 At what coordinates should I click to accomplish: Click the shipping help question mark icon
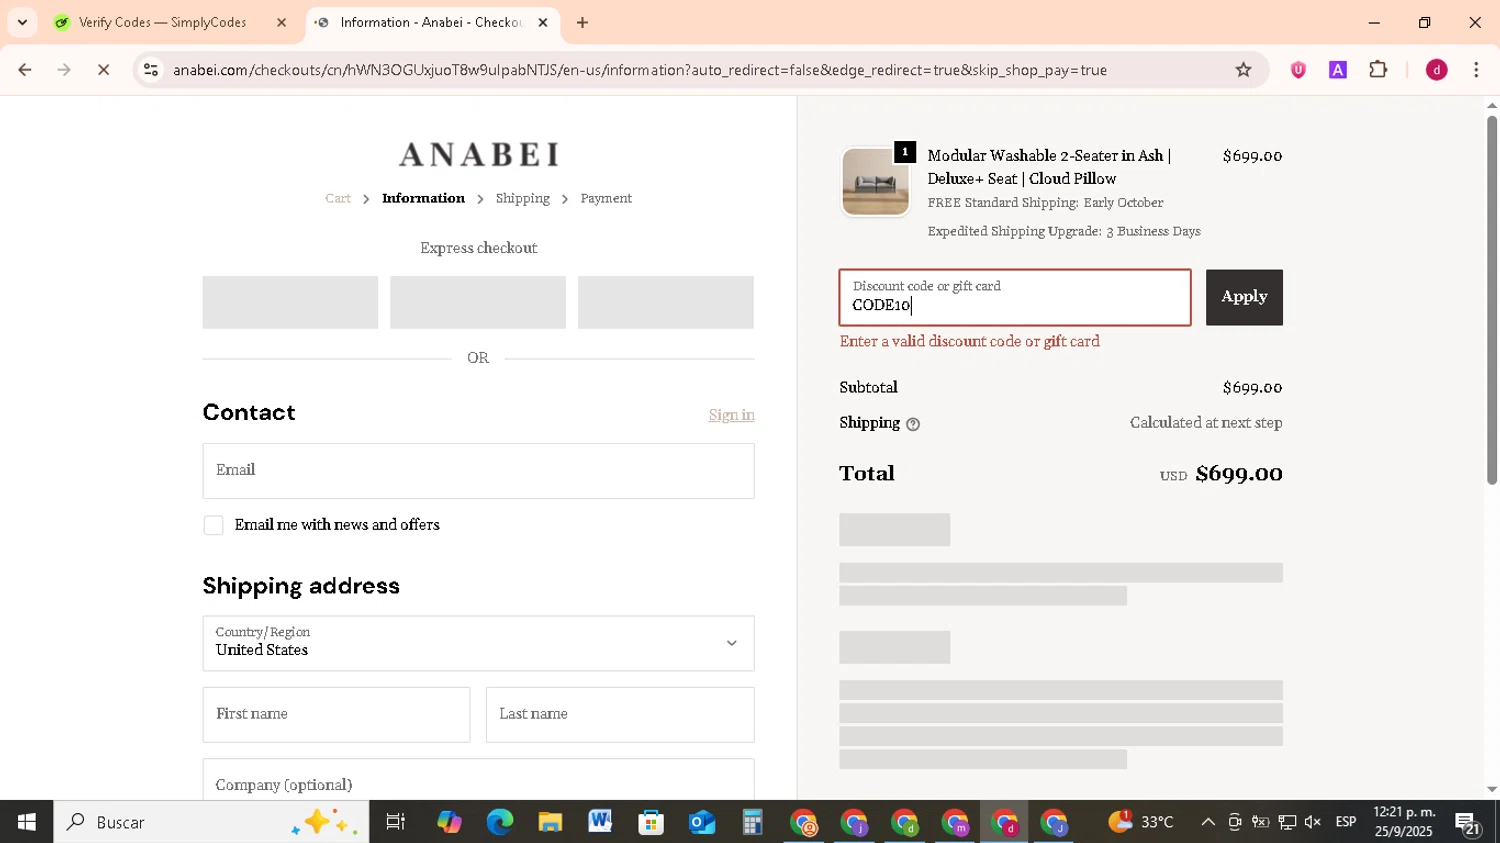coord(912,424)
